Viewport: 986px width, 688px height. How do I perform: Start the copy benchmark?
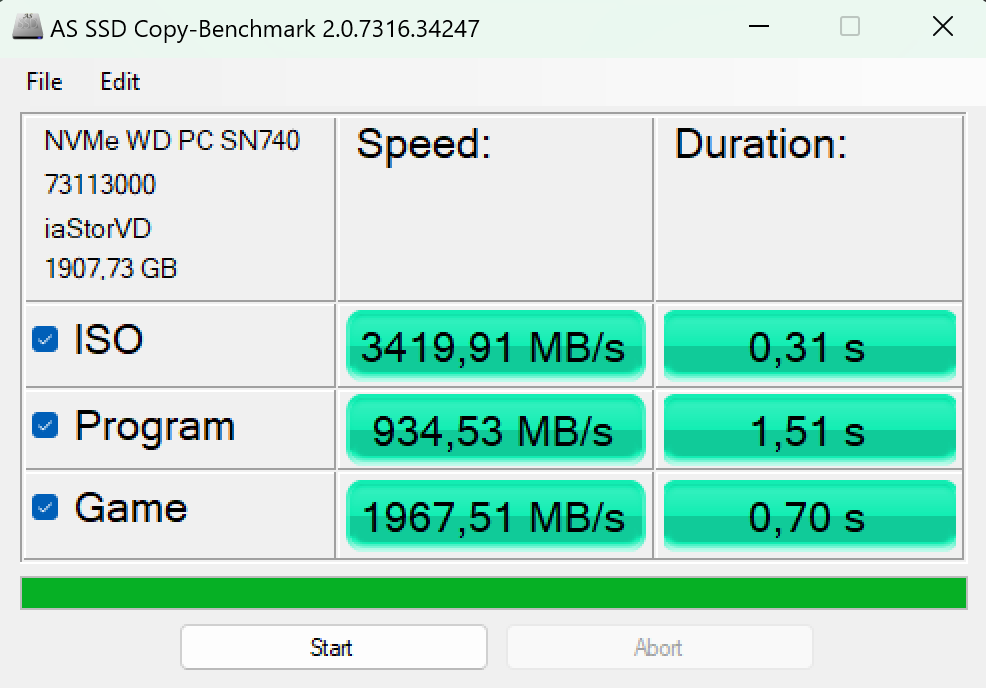coord(332,647)
